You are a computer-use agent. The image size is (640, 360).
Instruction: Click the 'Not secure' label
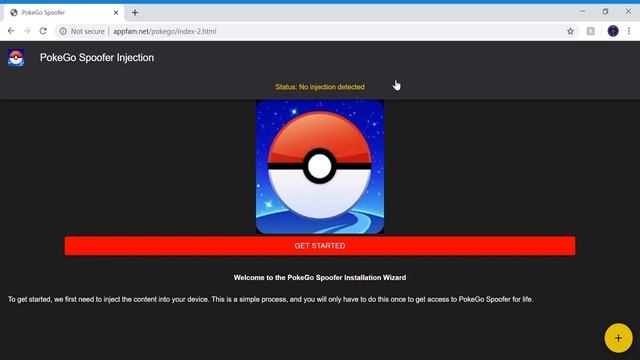87,31
